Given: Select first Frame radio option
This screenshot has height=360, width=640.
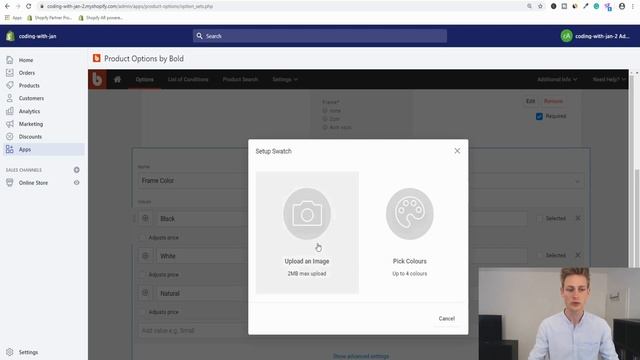Looking at the screenshot, I should click(x=325, y=111).
